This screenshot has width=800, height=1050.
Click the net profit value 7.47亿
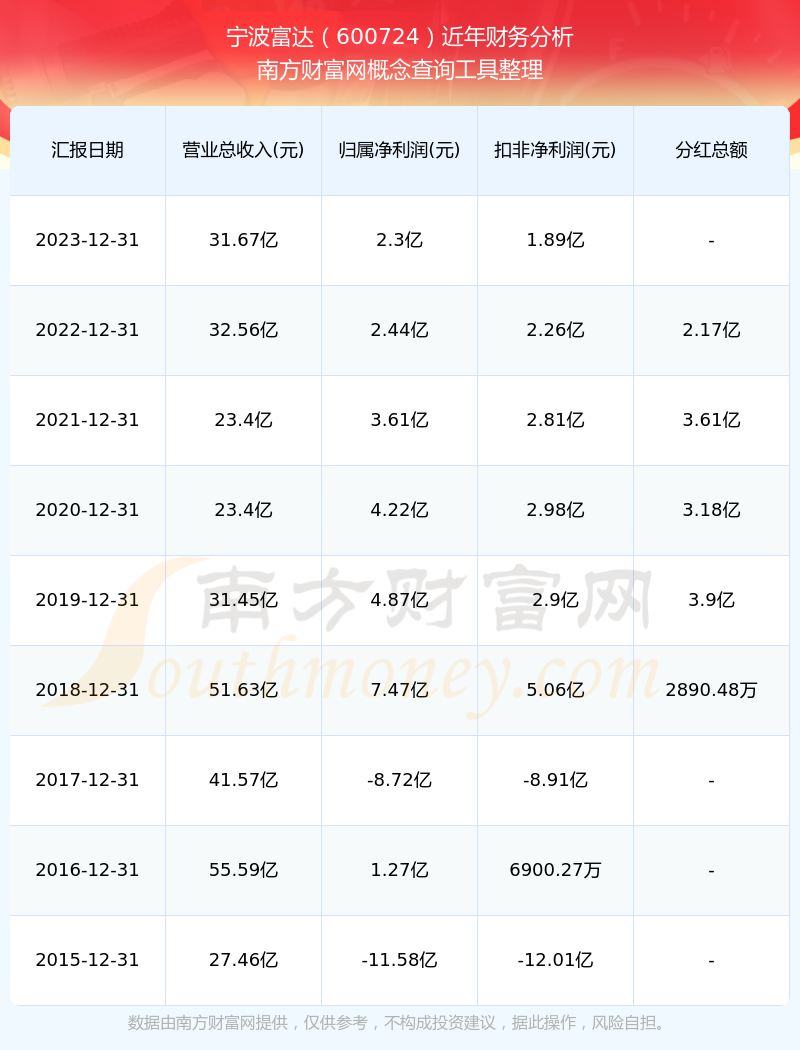pyautogui.click(x=400, y=690)
